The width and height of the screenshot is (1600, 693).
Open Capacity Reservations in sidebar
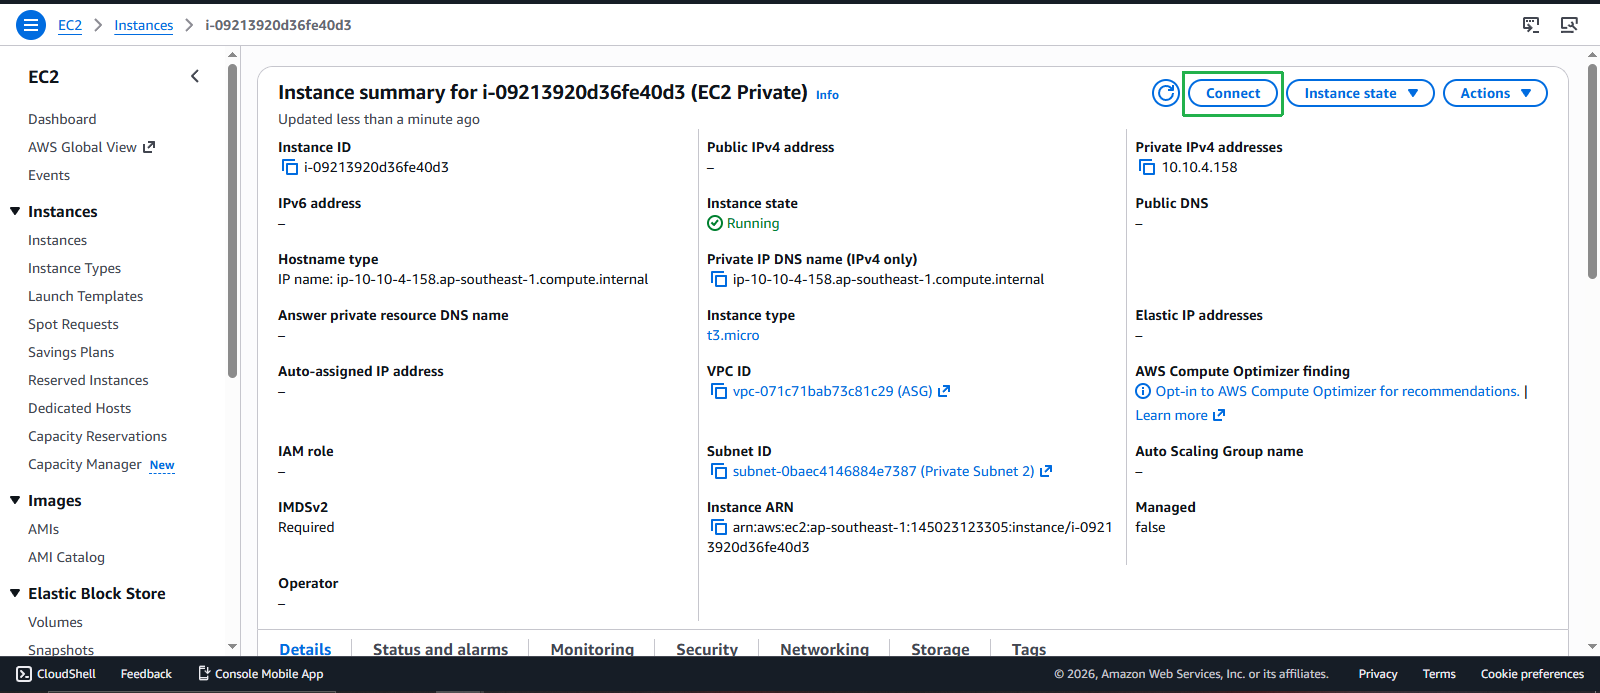tap(97, 436)
